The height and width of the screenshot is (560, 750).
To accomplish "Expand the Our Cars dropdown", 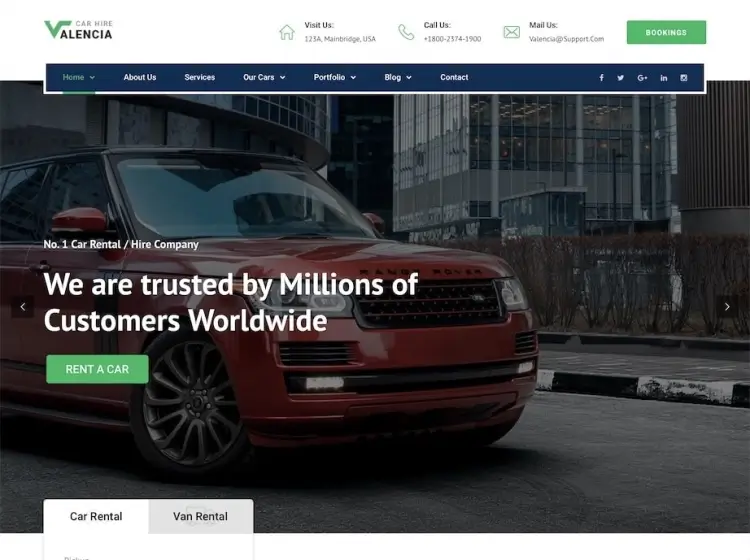I will 264,77.
